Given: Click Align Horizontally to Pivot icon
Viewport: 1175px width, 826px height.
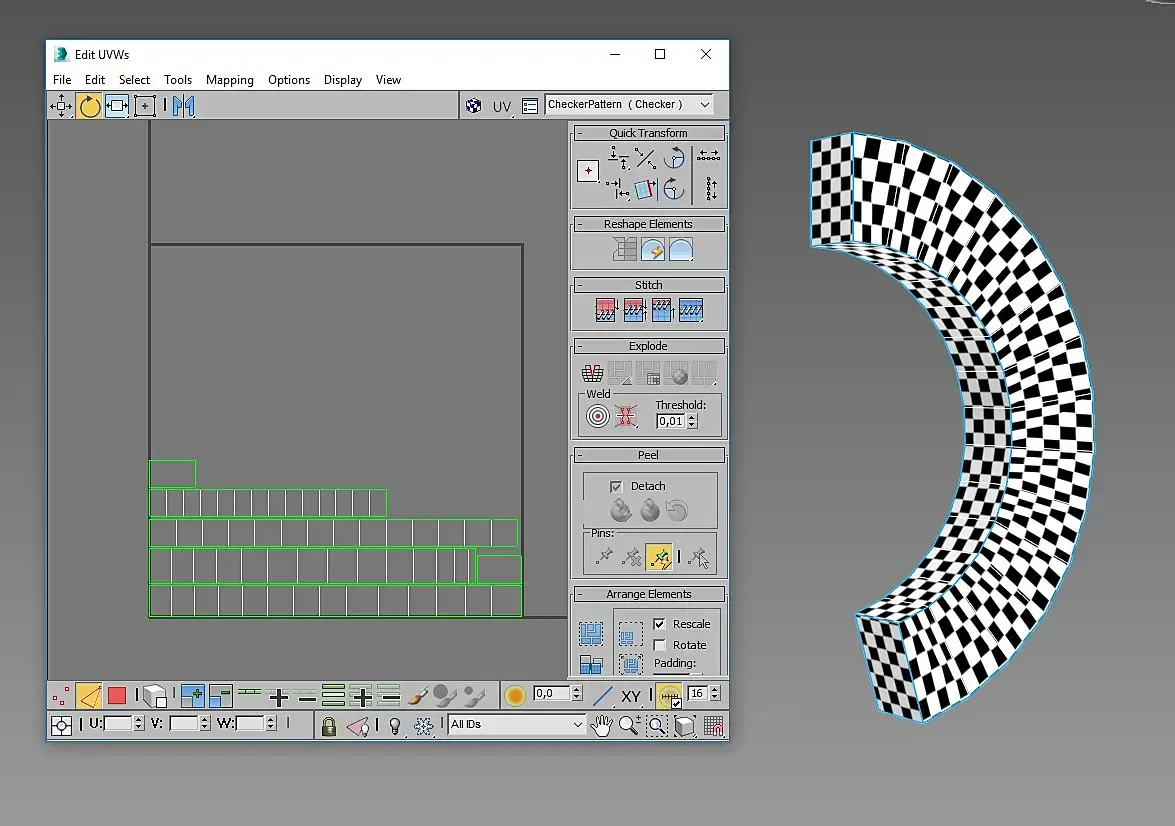Looking at the screenshot, I should pos(618,157).
